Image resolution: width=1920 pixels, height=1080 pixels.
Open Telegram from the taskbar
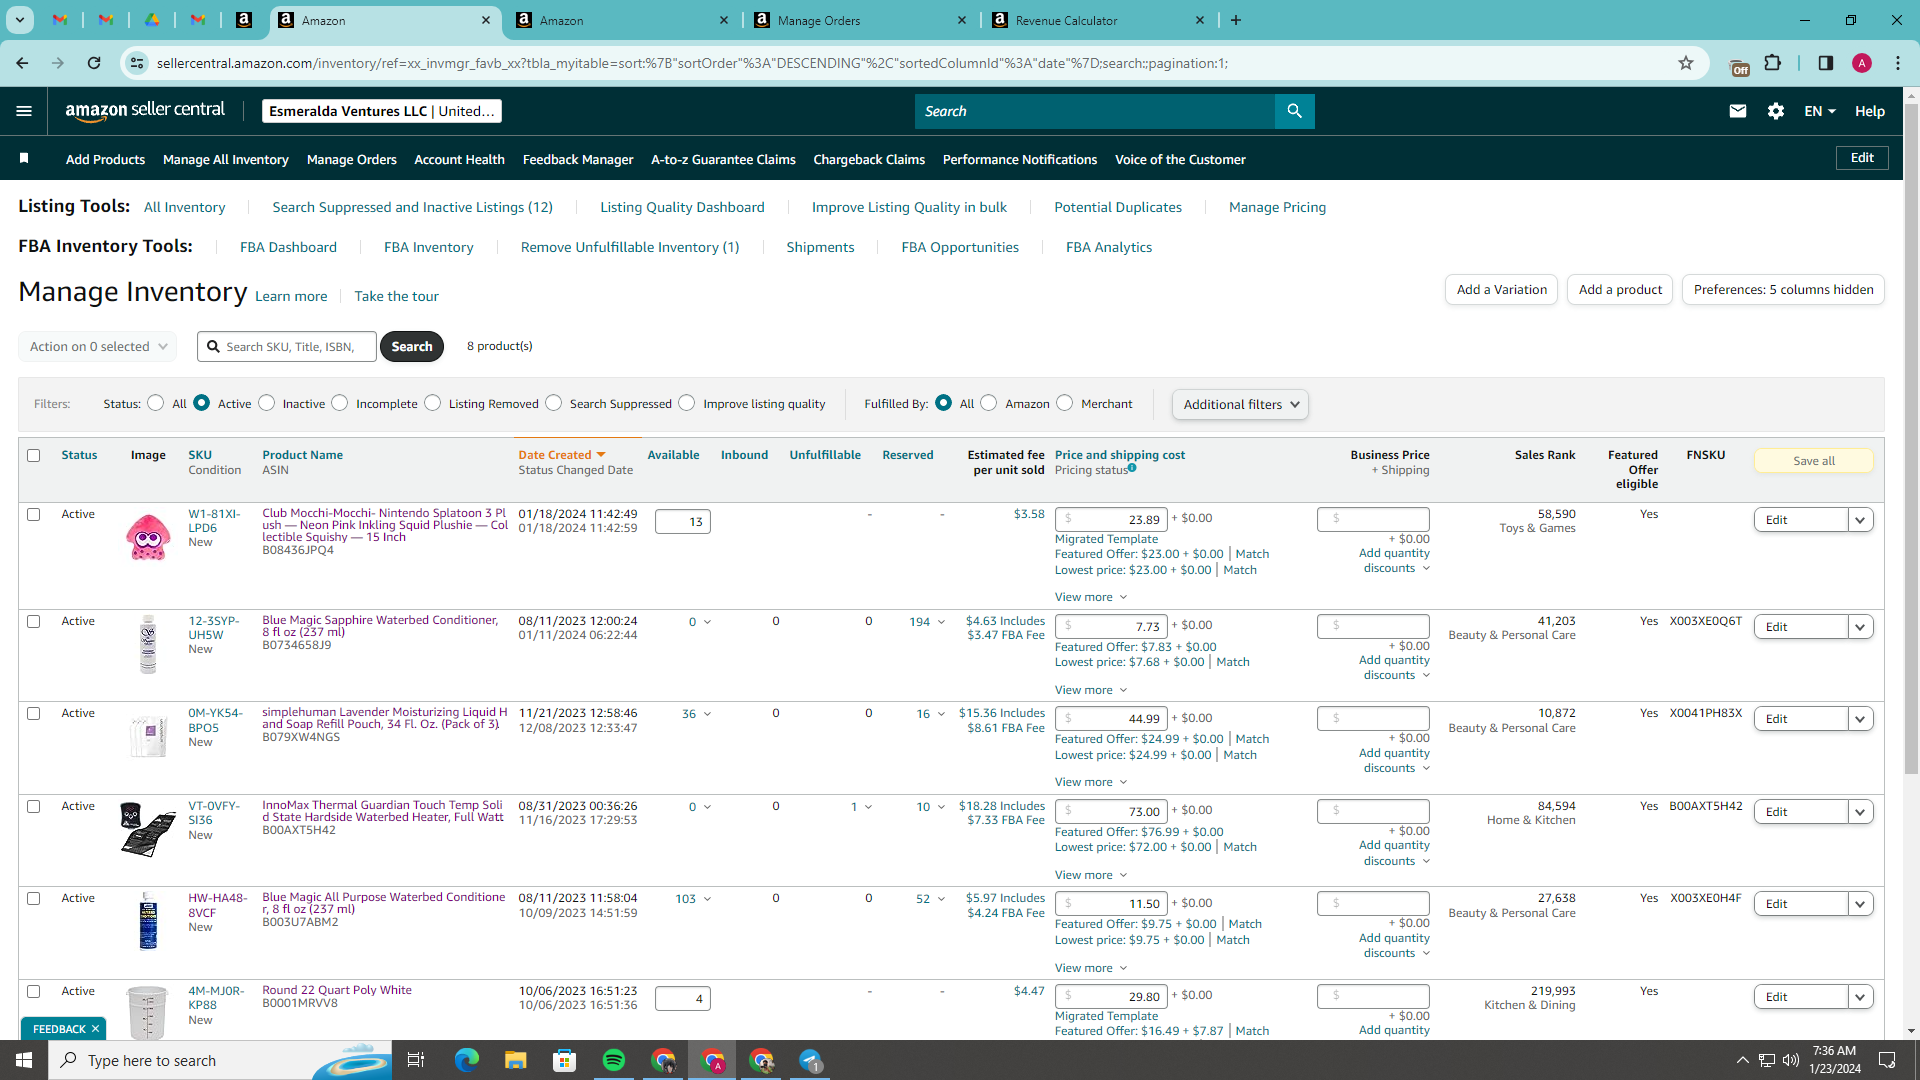point(811,1060)
